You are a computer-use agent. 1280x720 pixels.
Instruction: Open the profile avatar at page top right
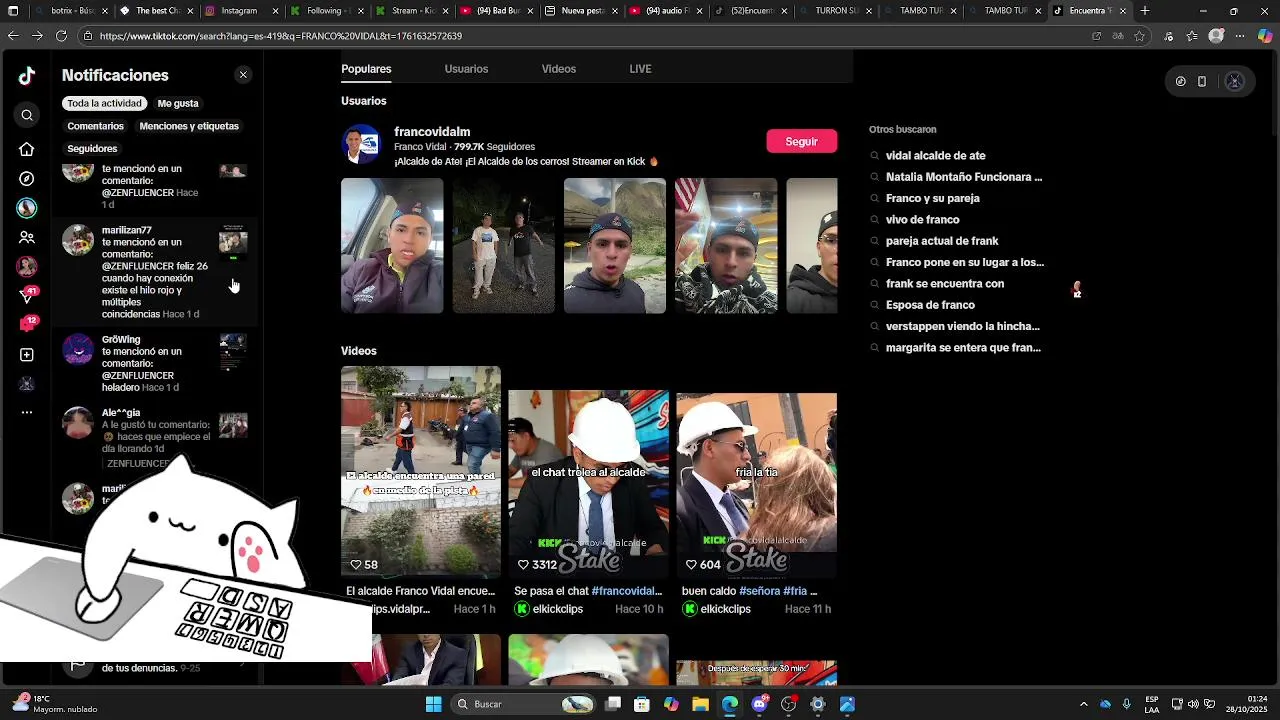point(1234,82)
